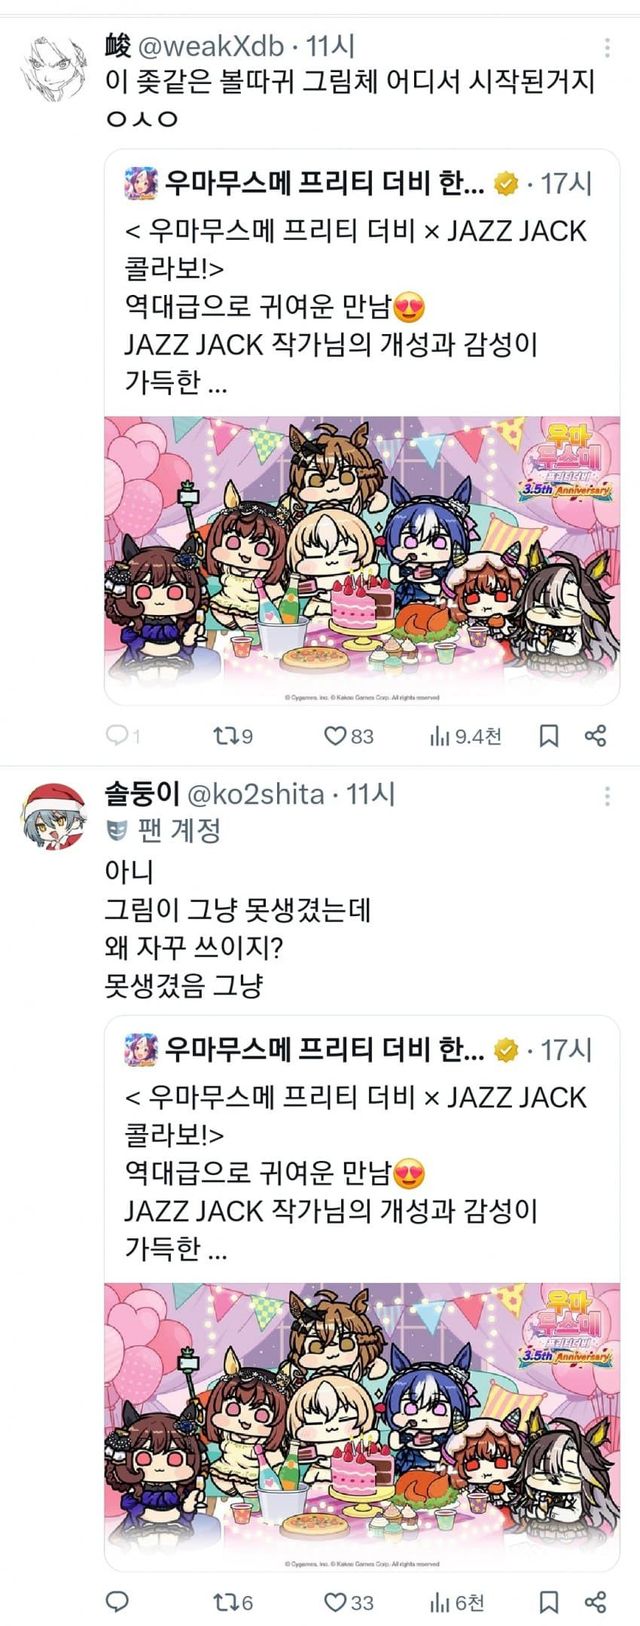Open weakXdb's profile avatar
640x1626 pixels.
55,66
